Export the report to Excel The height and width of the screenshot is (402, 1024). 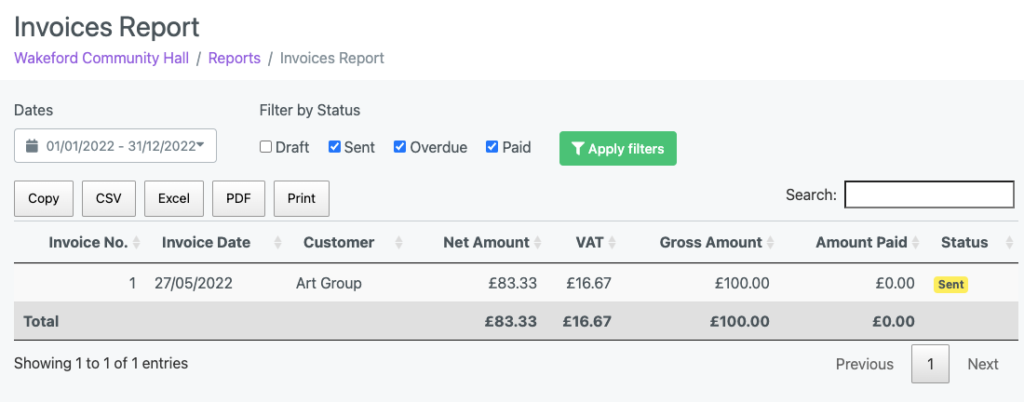pos(174,198)
